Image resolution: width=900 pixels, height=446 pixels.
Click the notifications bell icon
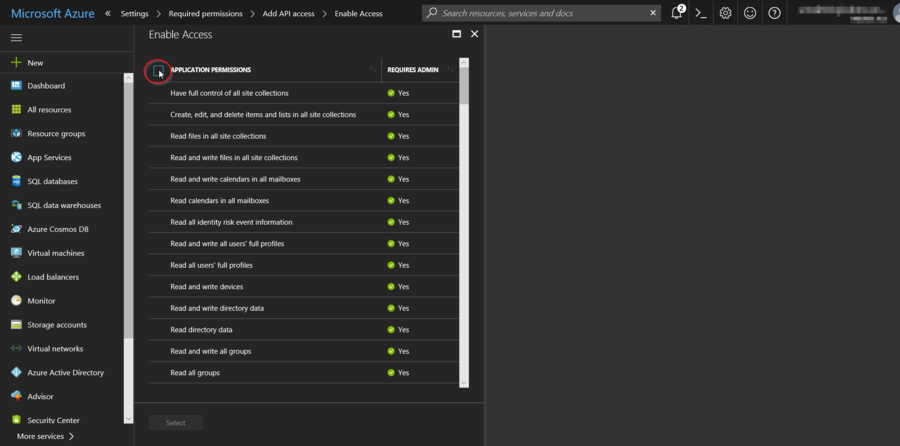pyautogui.click(x=677, y=13)
